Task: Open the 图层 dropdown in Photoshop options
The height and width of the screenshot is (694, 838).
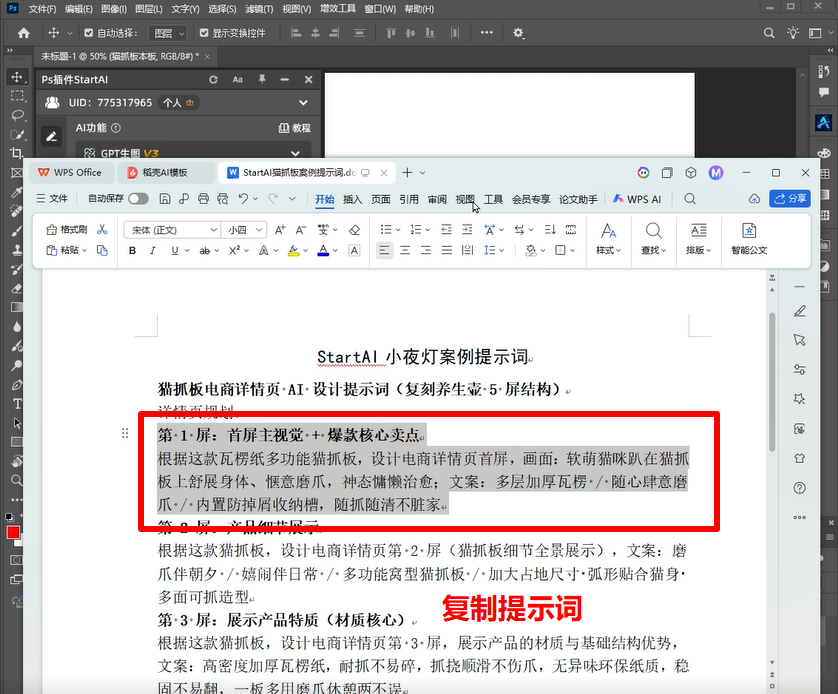Action: coord(168,34)
